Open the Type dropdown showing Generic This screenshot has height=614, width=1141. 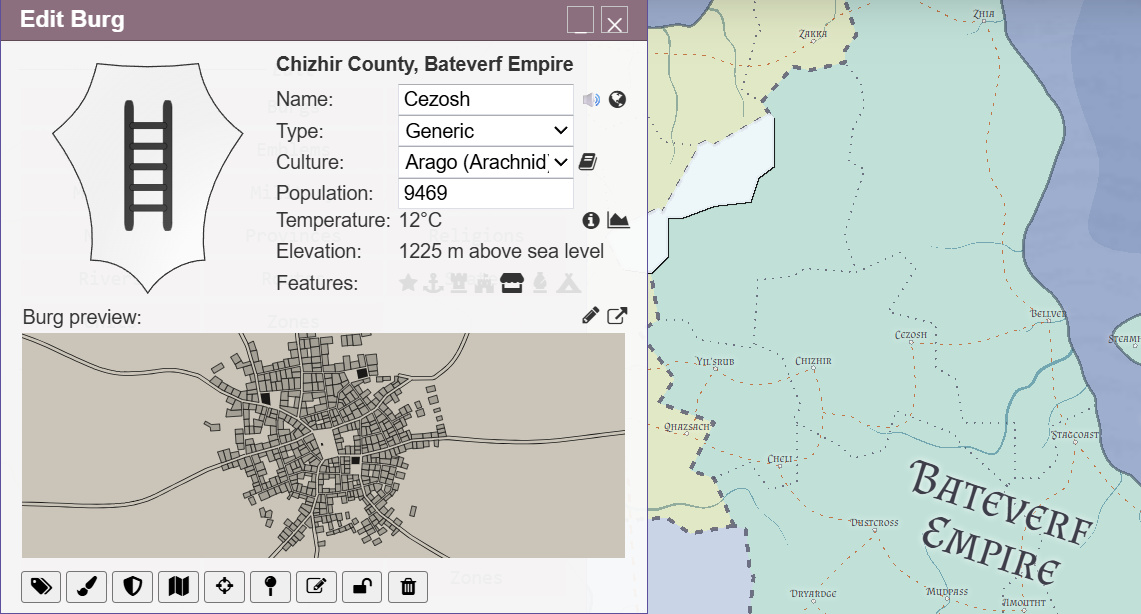coord(485,131)
